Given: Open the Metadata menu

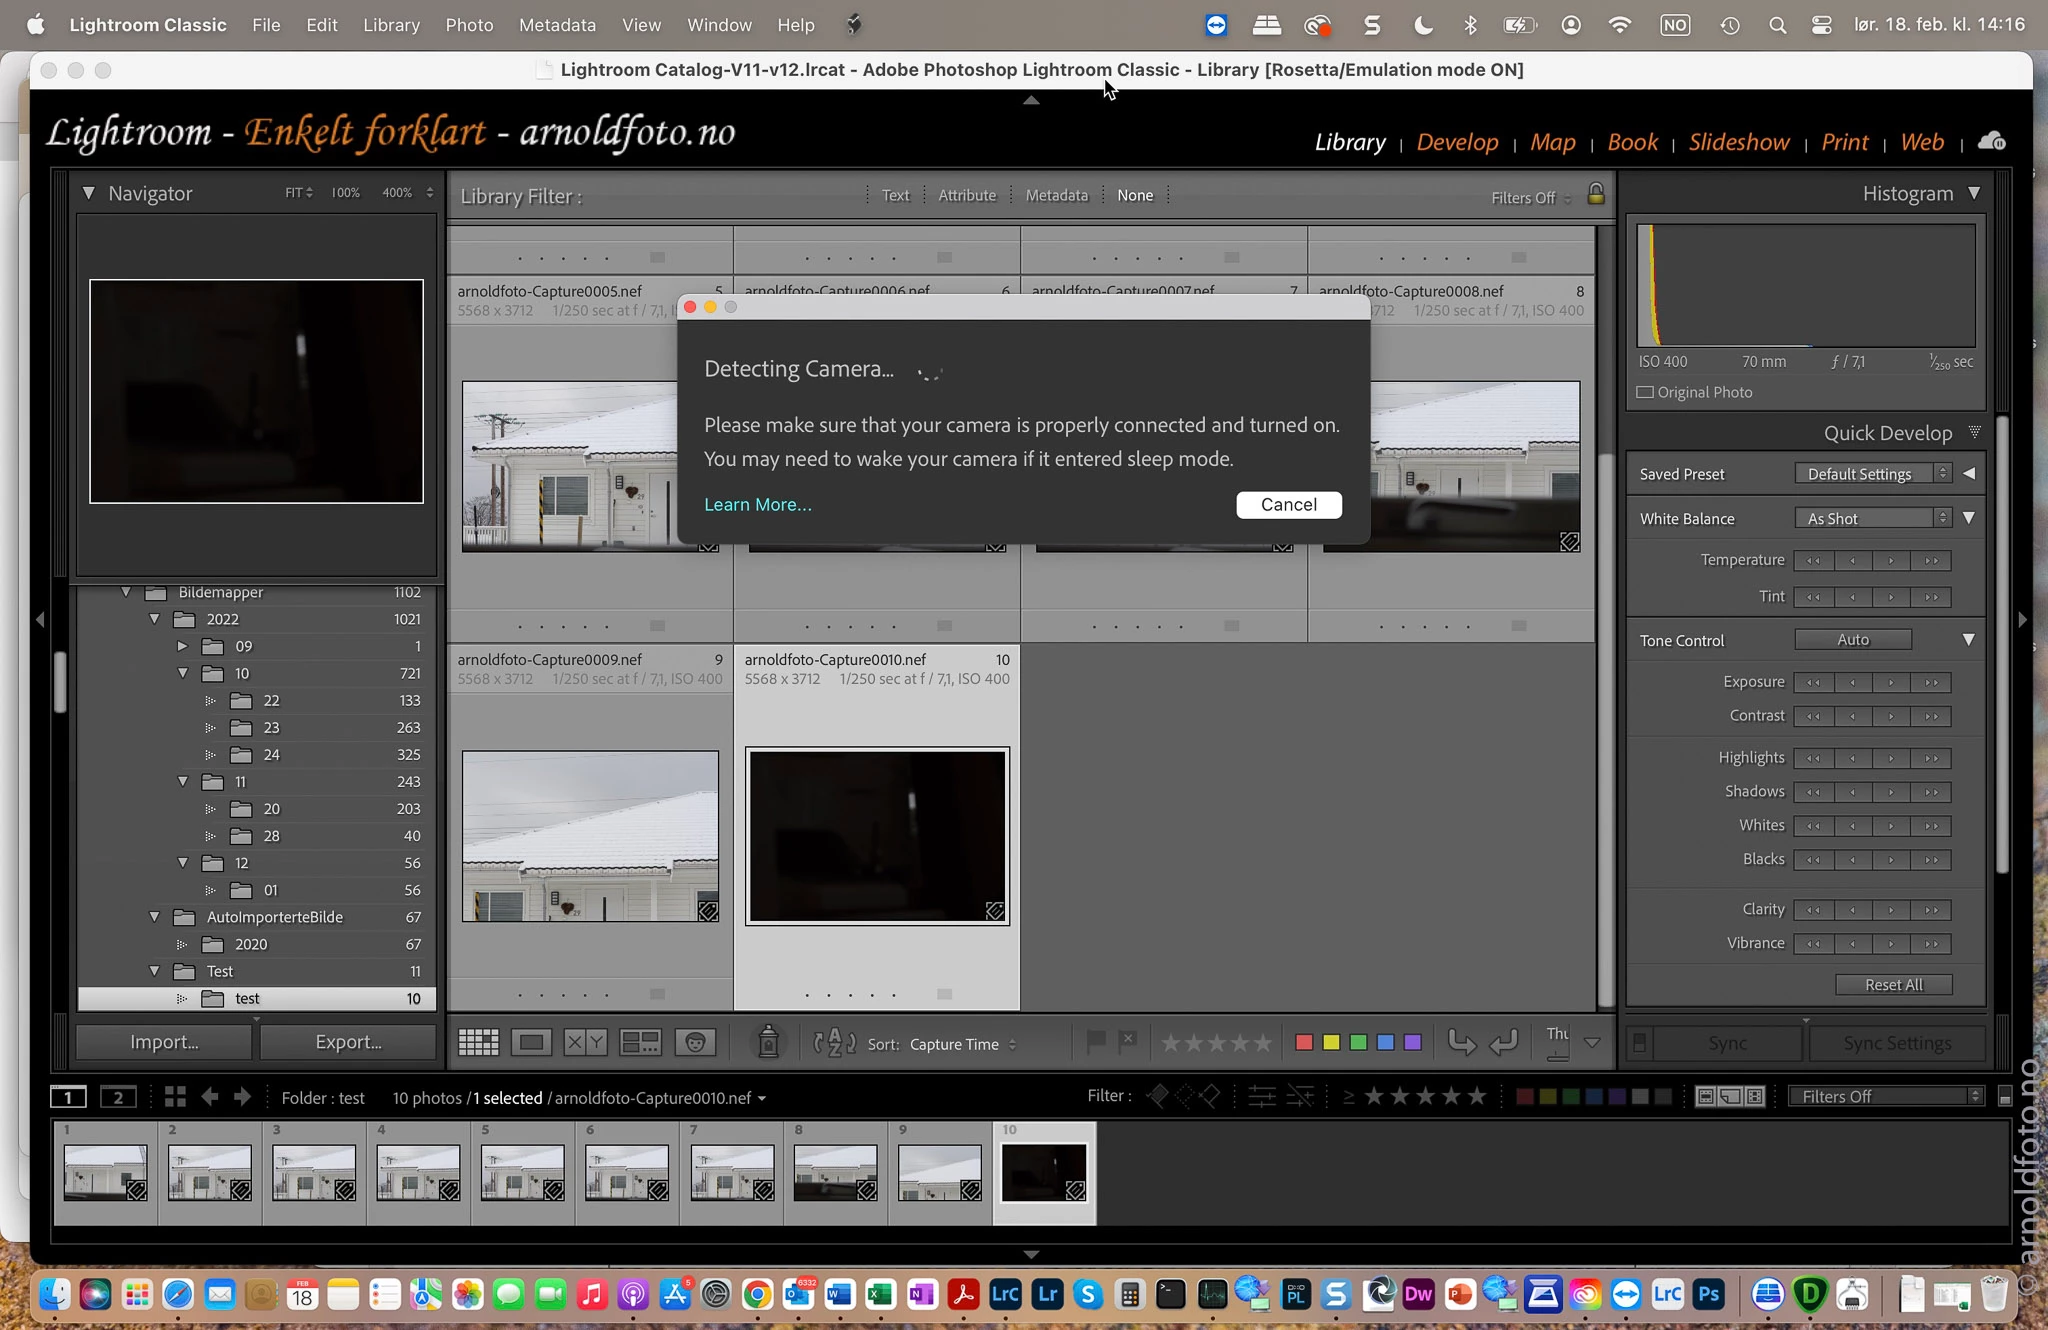Looking at the screenshot, I should coord(557,25).
